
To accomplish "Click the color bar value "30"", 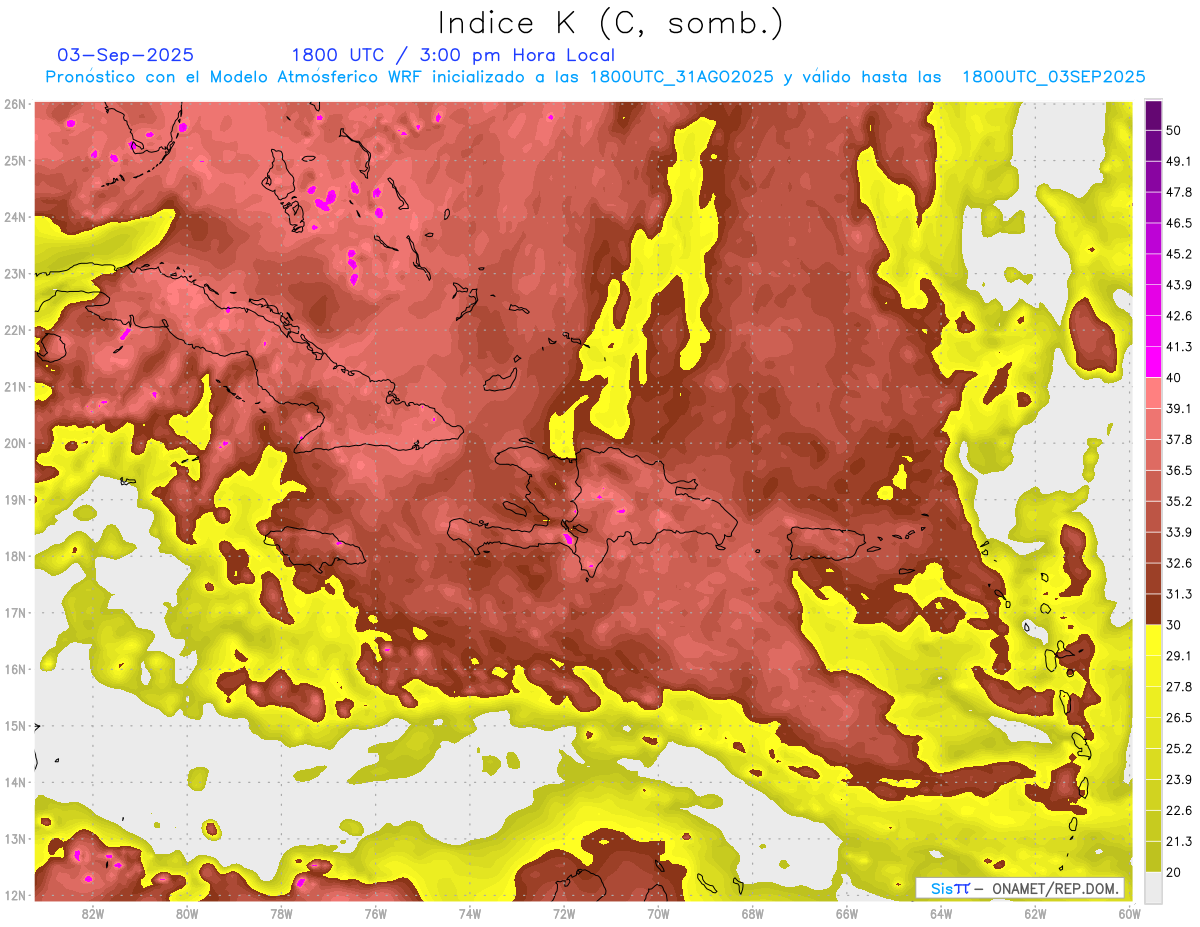I will 1173,625.
